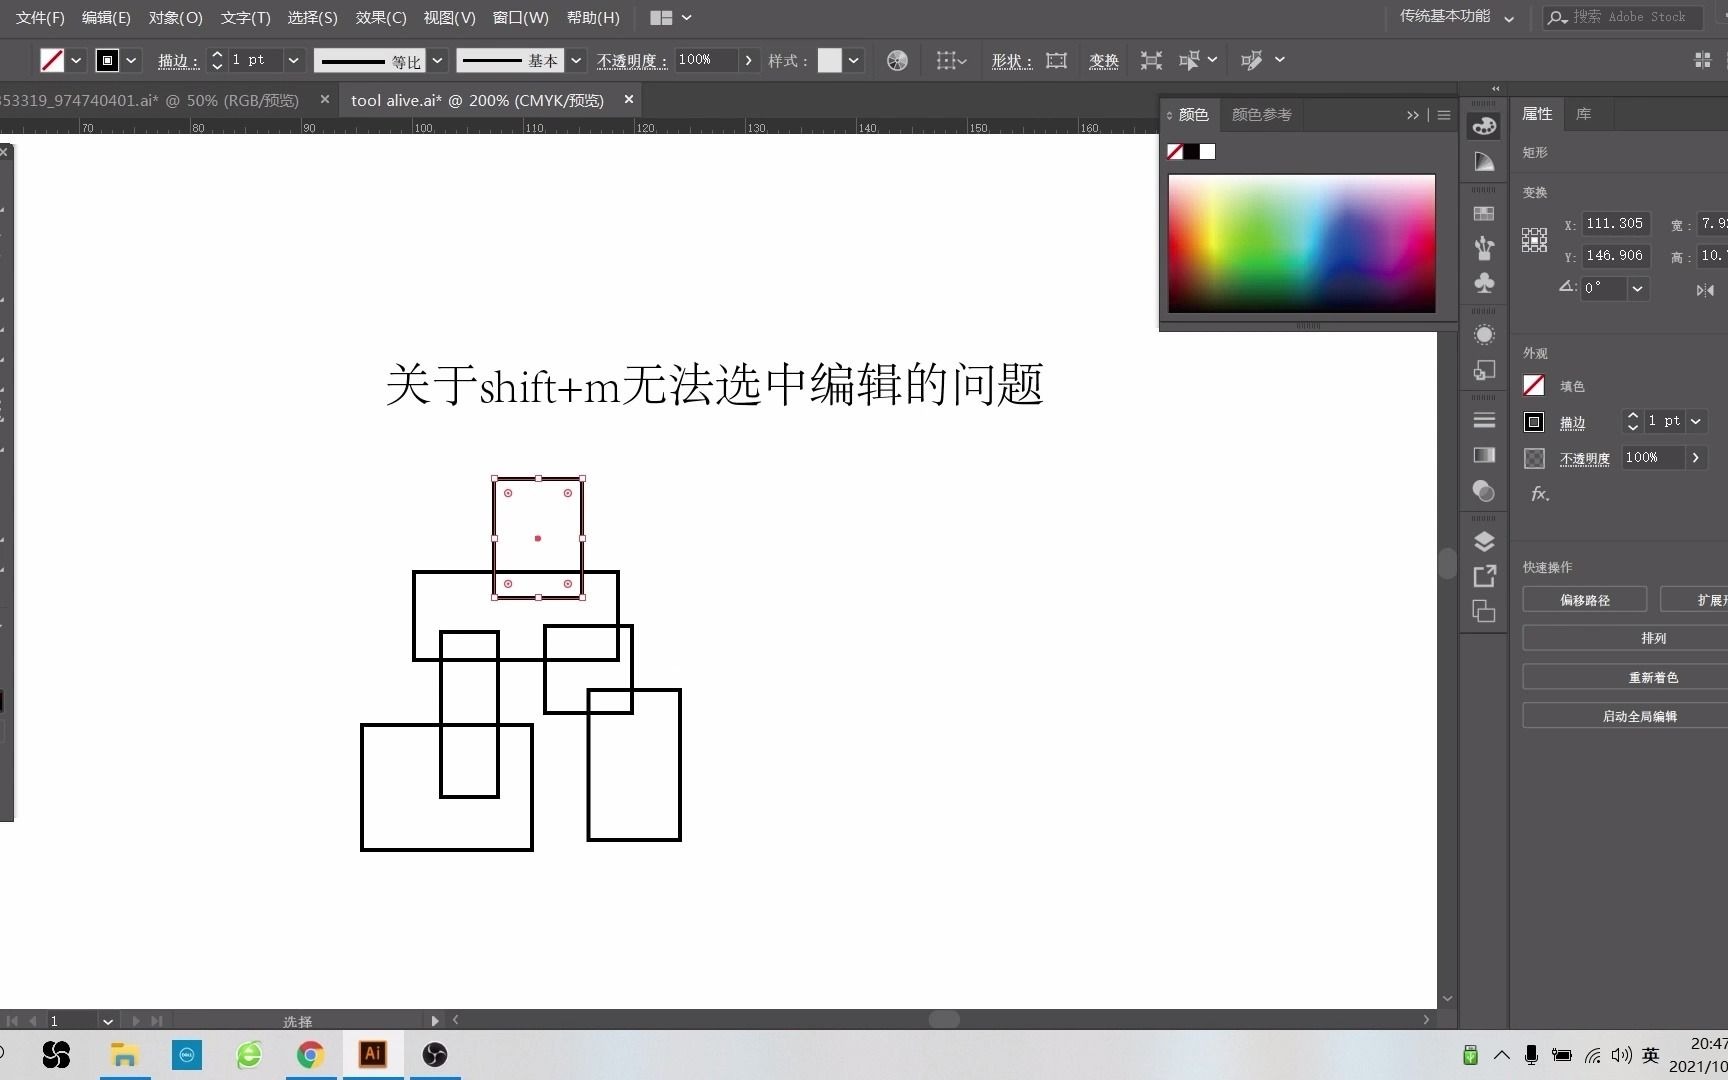This screenshot has width=1728, height=1080.
Task: Open stroke weight dropdown in control bar
Action: coord(294,61)
